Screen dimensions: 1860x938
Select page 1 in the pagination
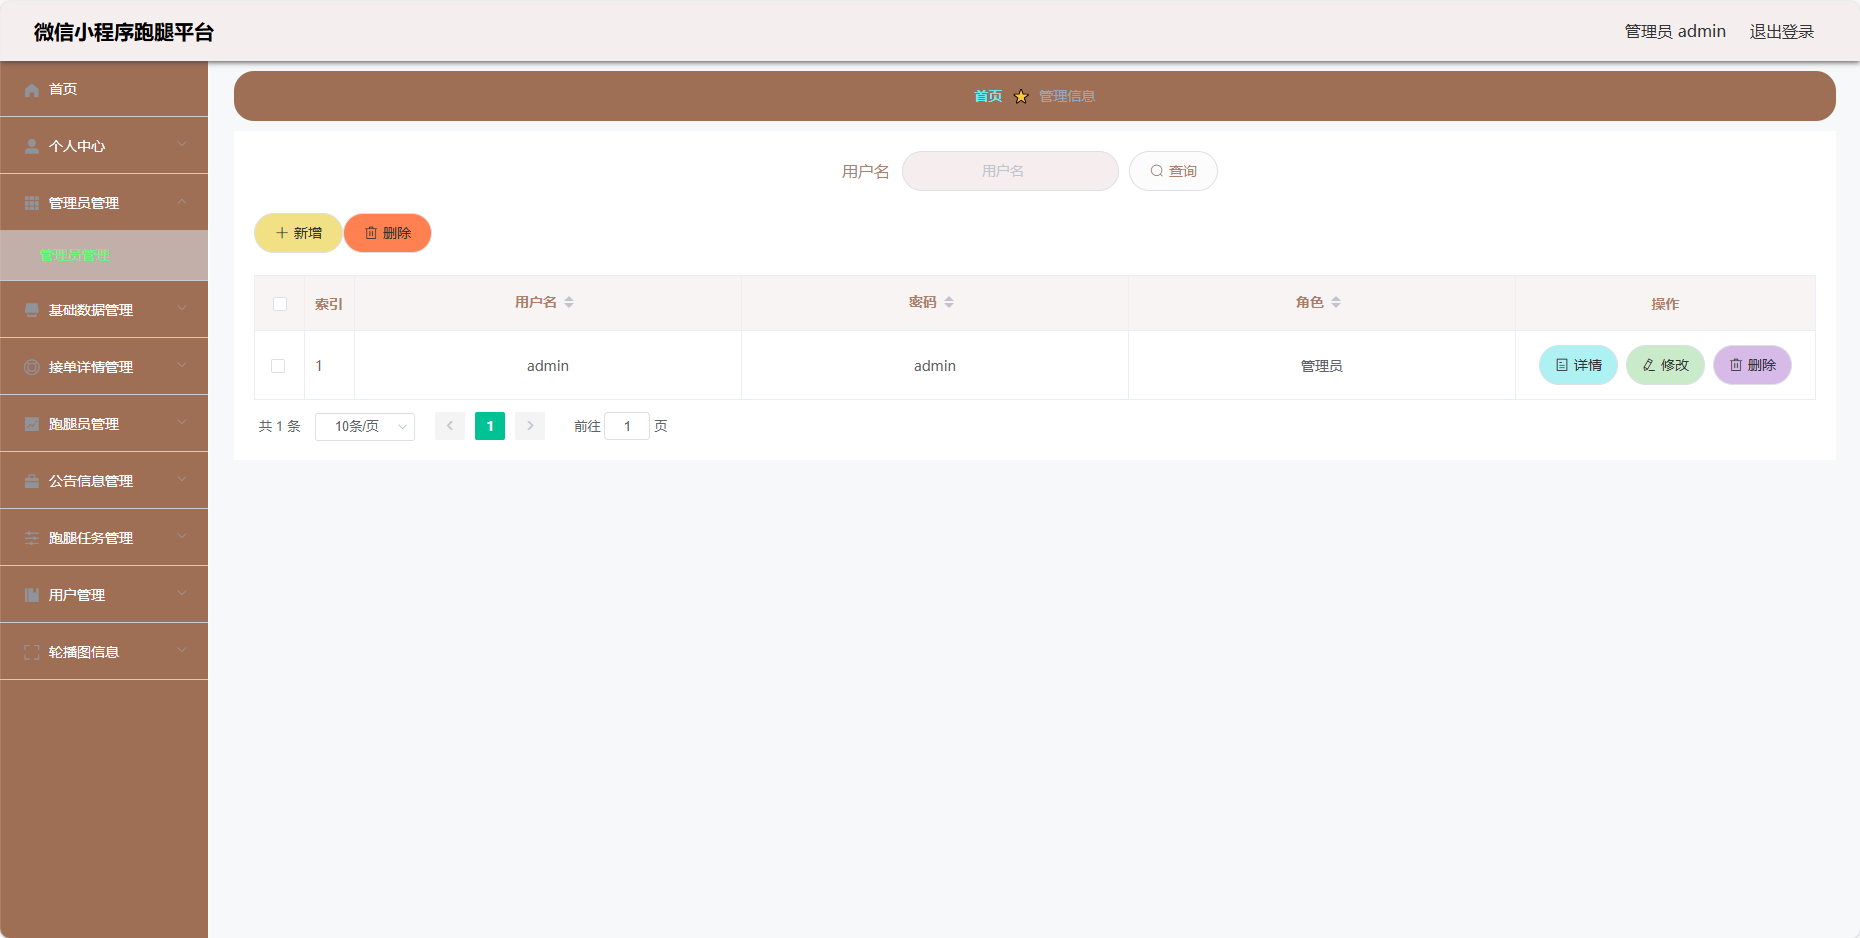click(x=490, y=426)
